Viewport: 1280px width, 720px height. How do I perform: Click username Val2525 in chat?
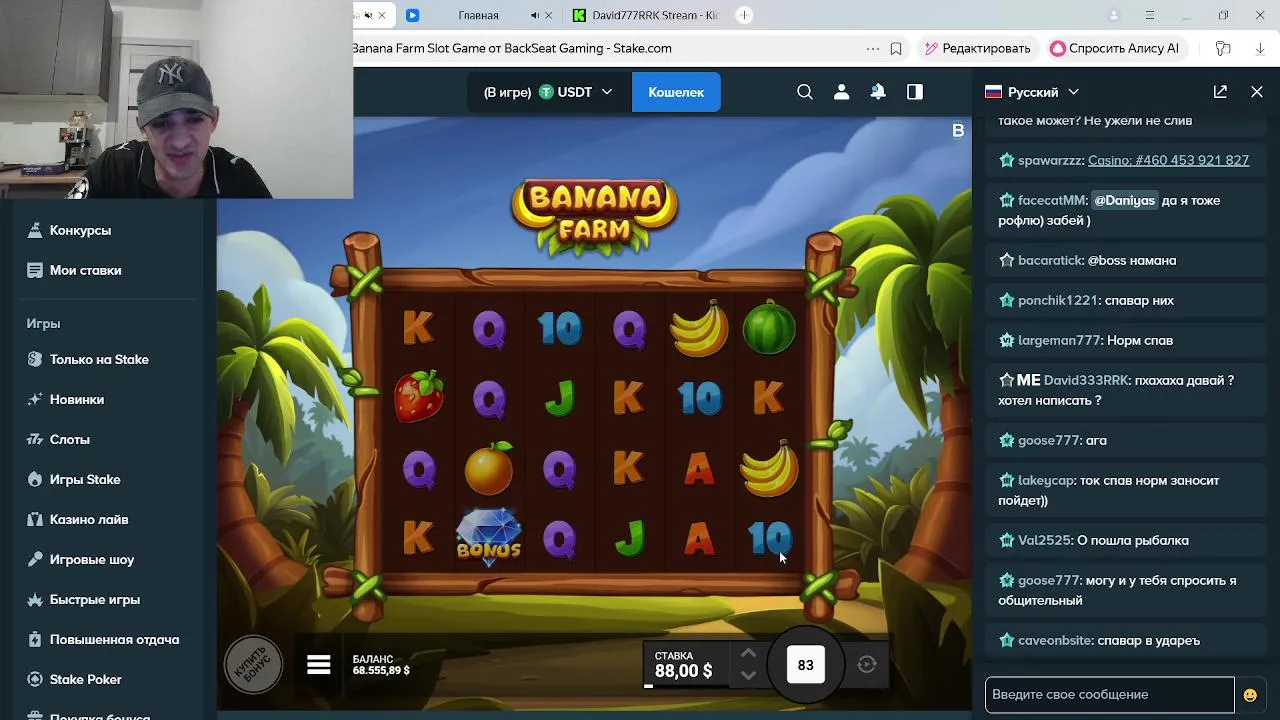(1044, 540)
